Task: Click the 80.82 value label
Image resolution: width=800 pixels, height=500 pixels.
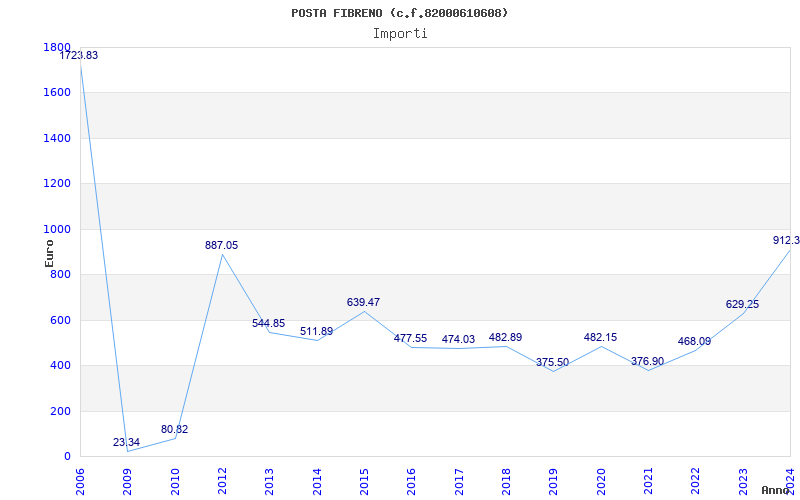Action: coord(174,429)
